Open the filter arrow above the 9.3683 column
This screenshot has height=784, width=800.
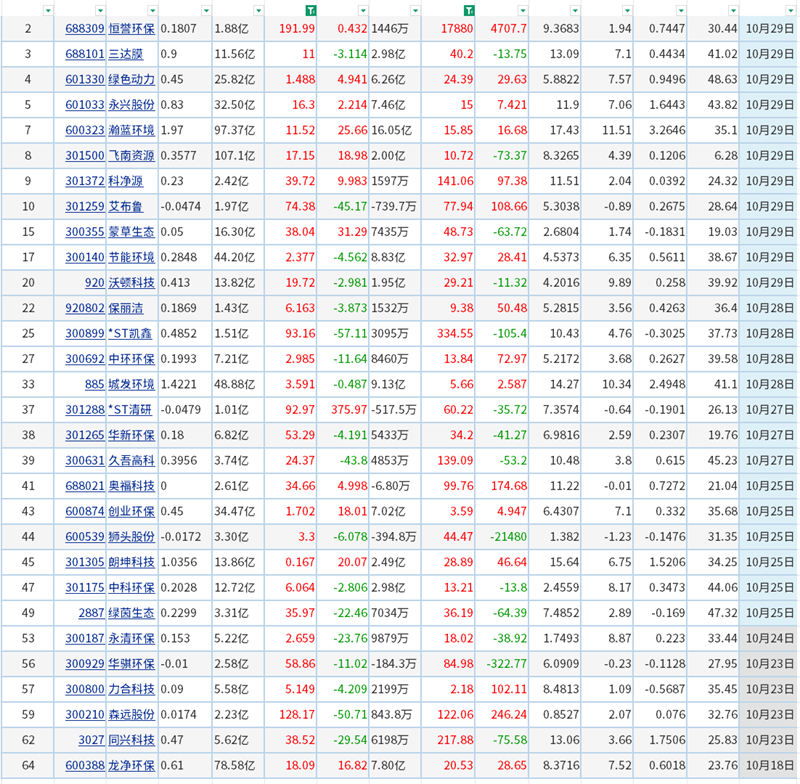click(577, 10)
